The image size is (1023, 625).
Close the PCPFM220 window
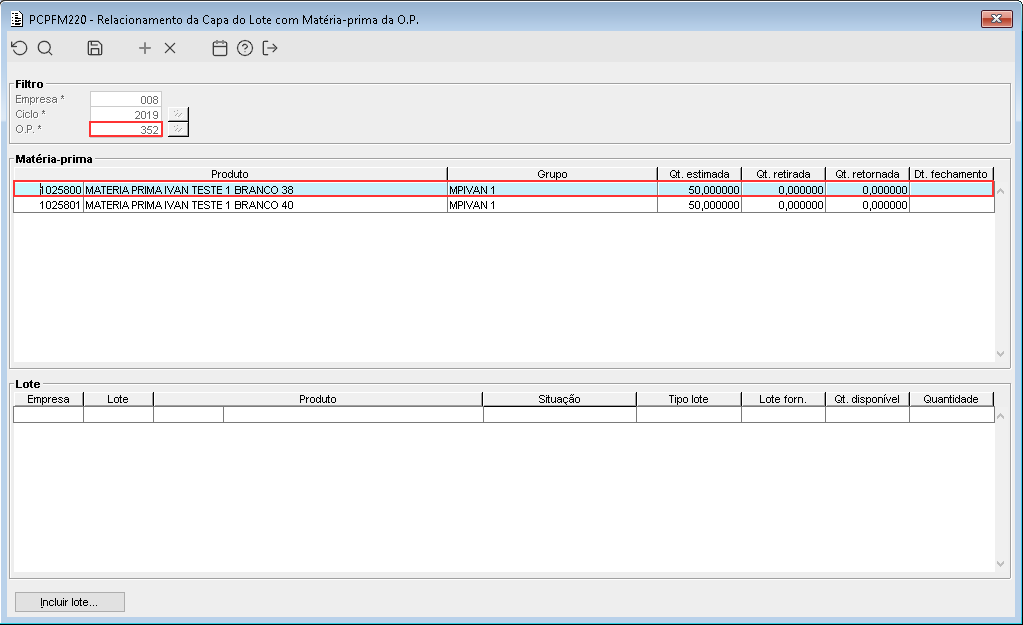coord(996,19)
